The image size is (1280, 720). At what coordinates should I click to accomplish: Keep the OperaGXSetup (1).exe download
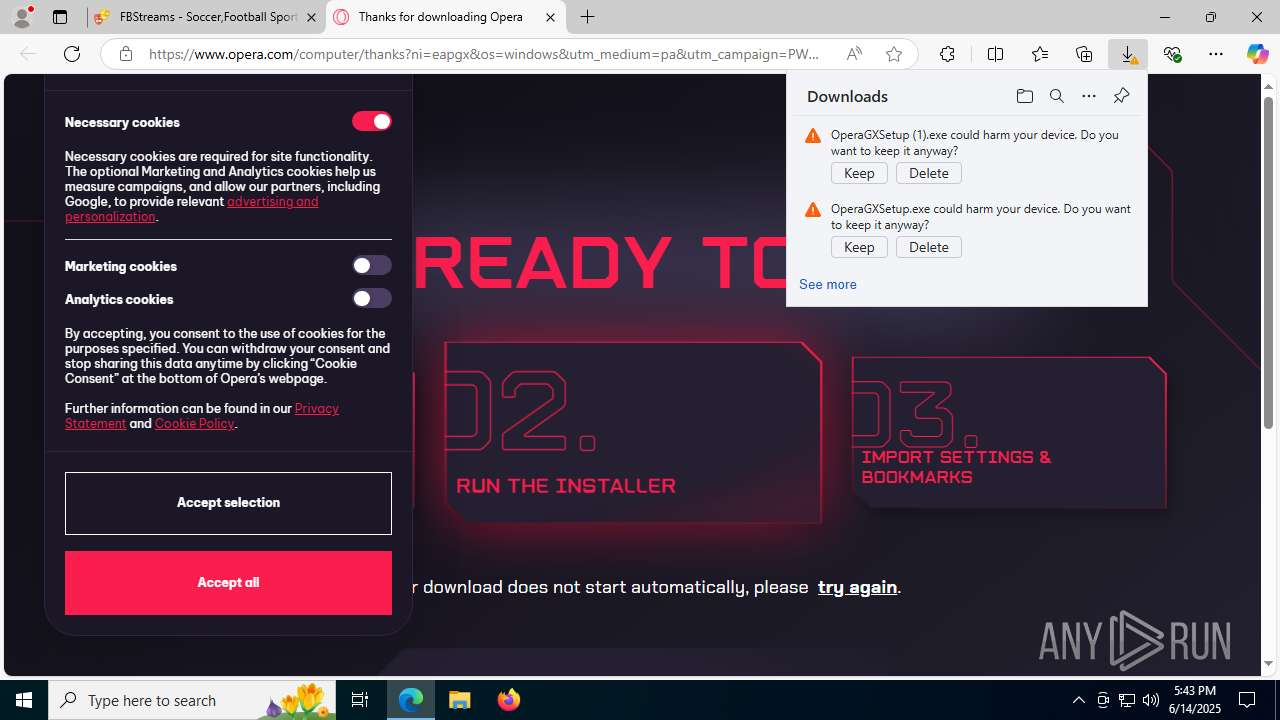pos(859,173)
